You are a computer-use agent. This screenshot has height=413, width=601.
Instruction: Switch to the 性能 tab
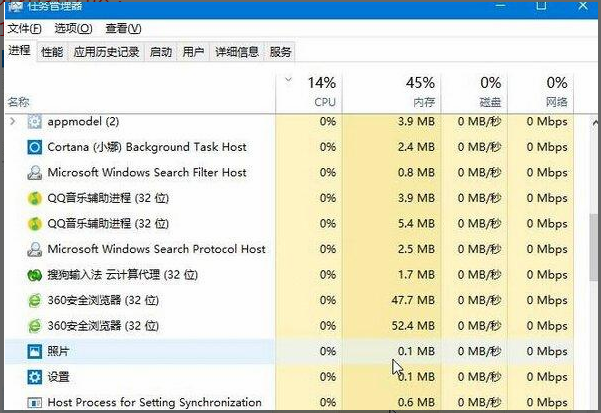point(52,52)
